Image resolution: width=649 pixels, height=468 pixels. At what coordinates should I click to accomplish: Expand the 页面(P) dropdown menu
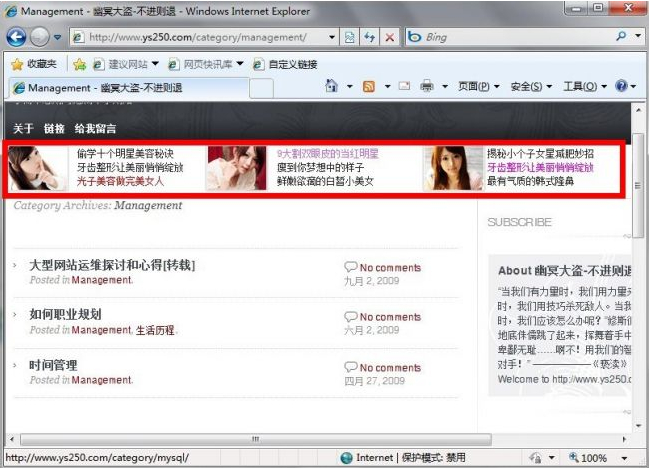[x=479, y=87]
